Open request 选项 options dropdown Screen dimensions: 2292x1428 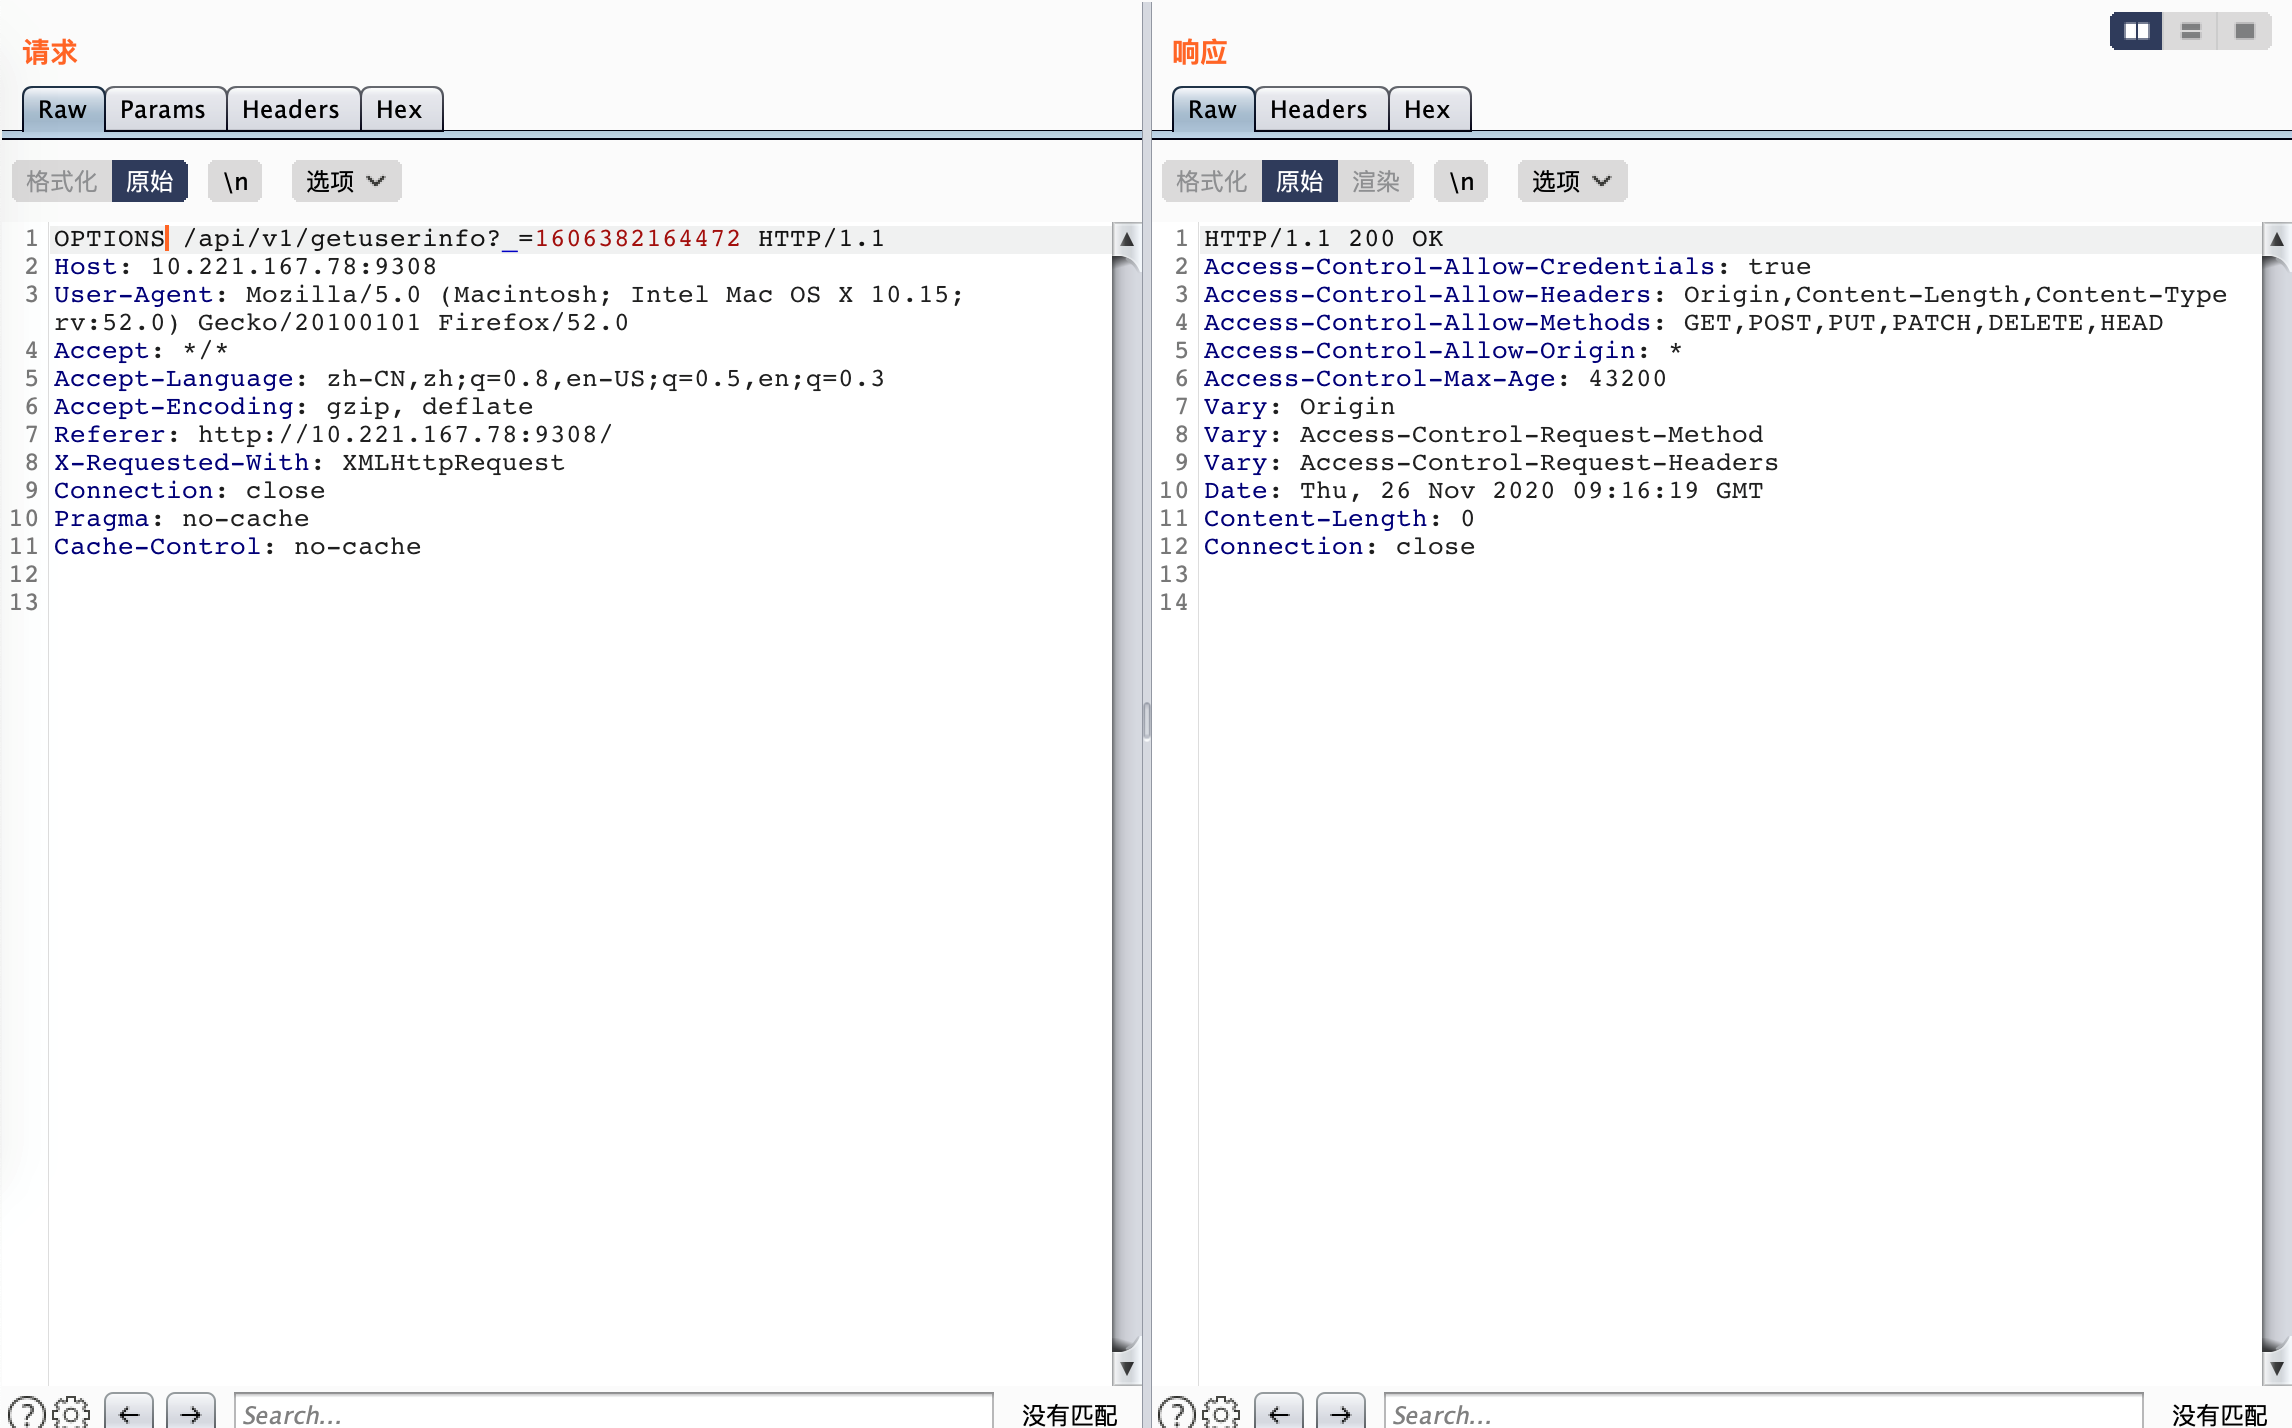click(x=346, y=181)
